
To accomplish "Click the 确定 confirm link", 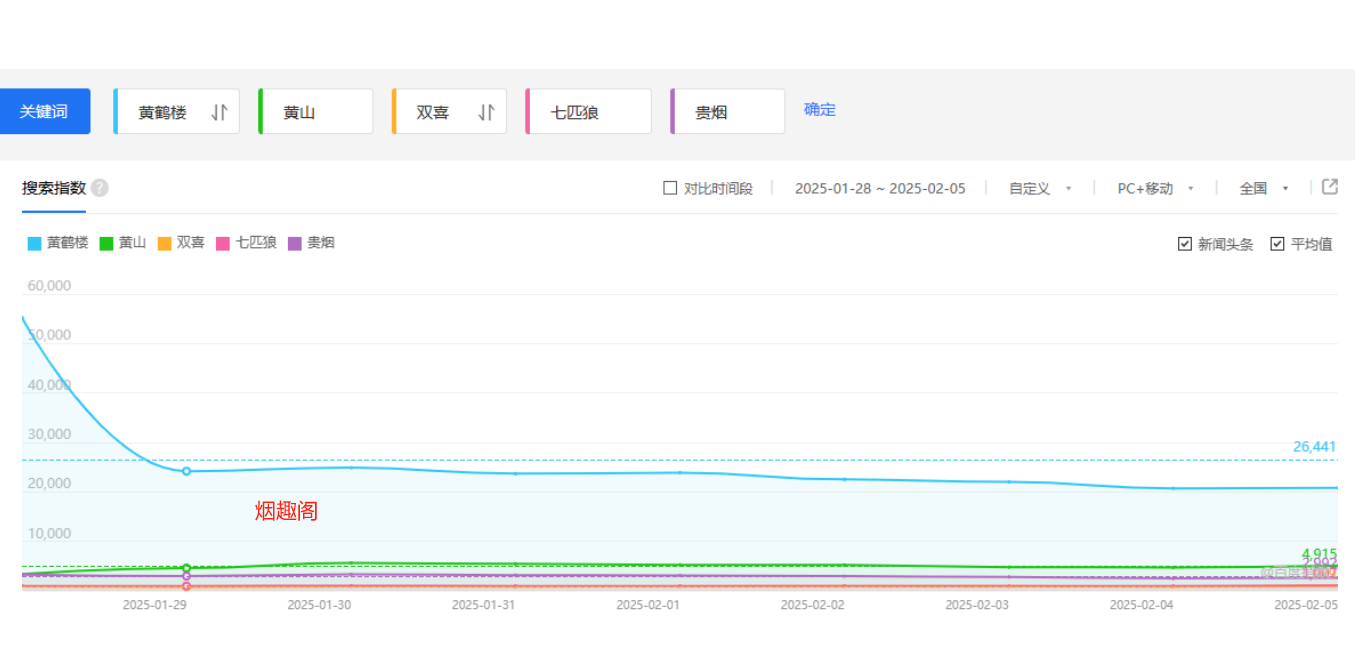I will click(x=820, y=110).
